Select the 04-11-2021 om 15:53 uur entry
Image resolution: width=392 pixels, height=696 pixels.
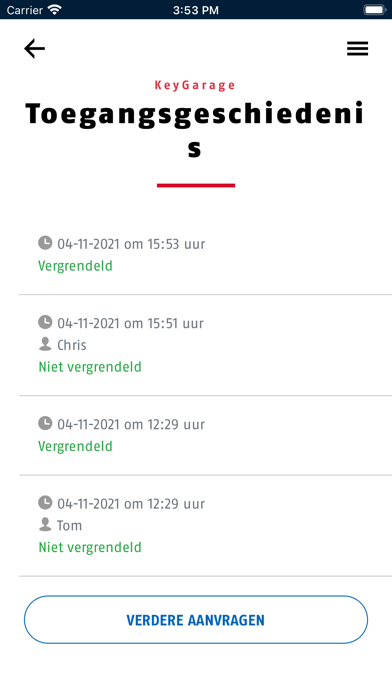pyautogui.click(x=206, y=255)
